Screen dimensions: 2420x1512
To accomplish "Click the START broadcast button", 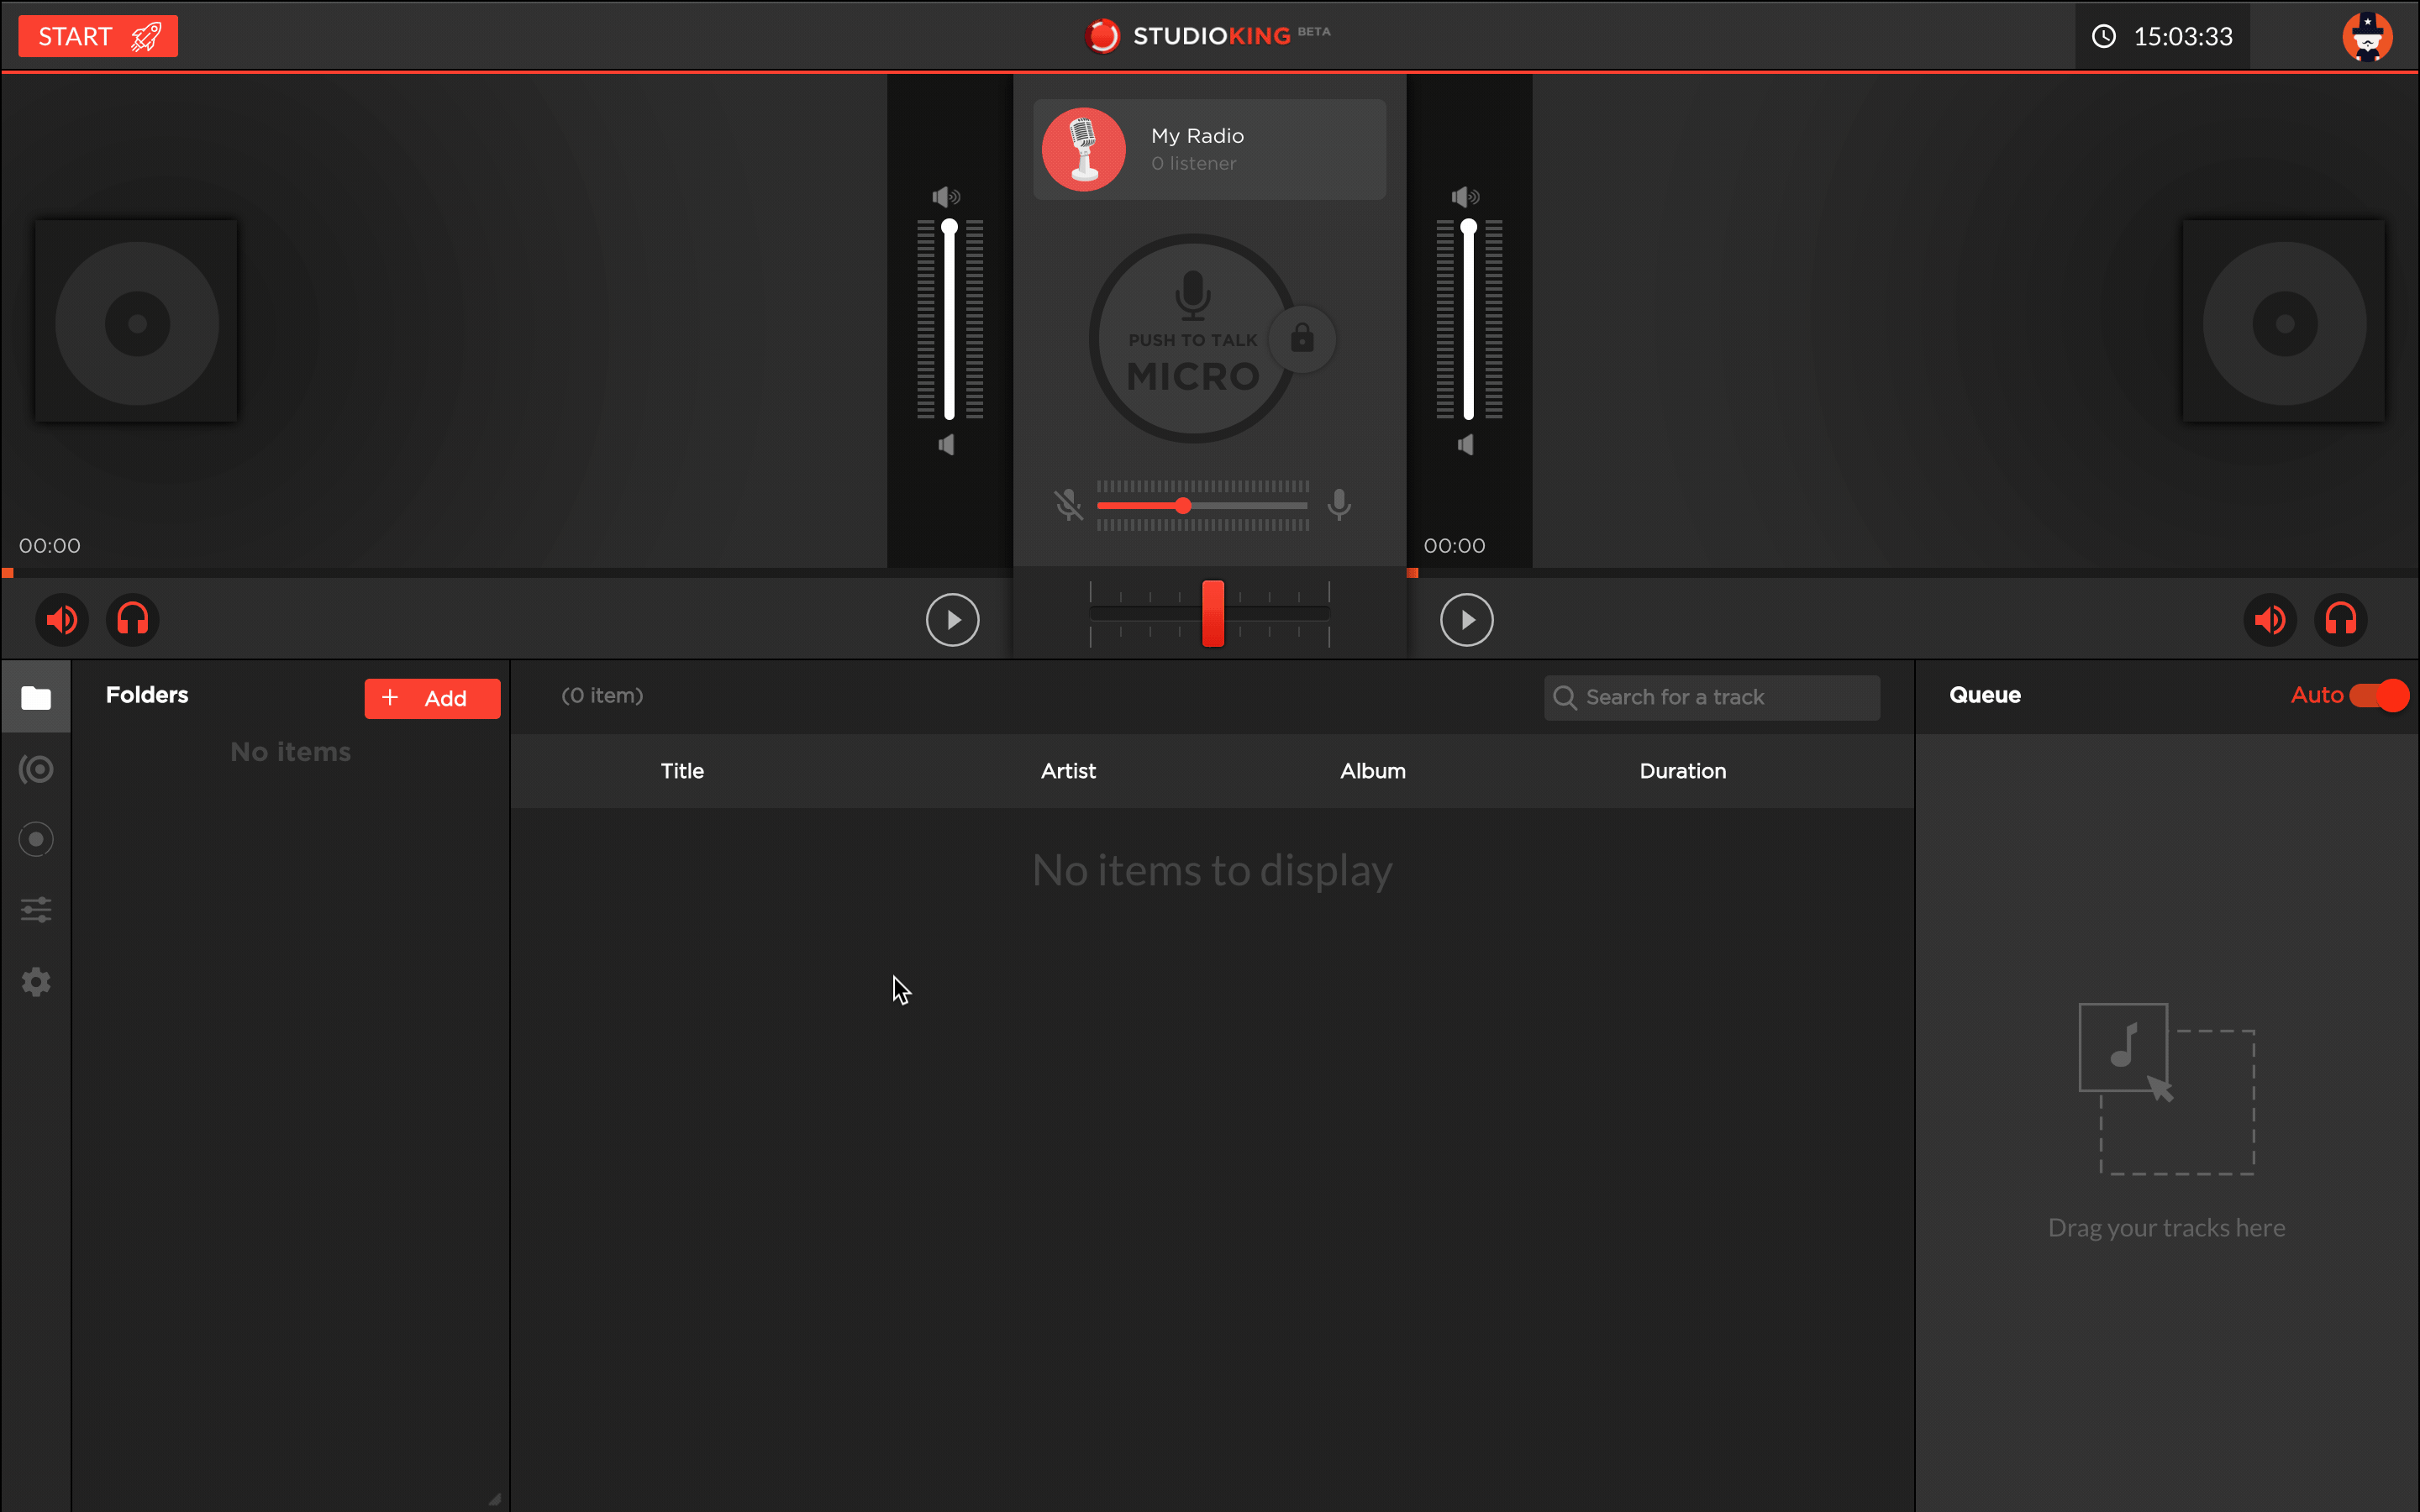I will pos(98,36).
